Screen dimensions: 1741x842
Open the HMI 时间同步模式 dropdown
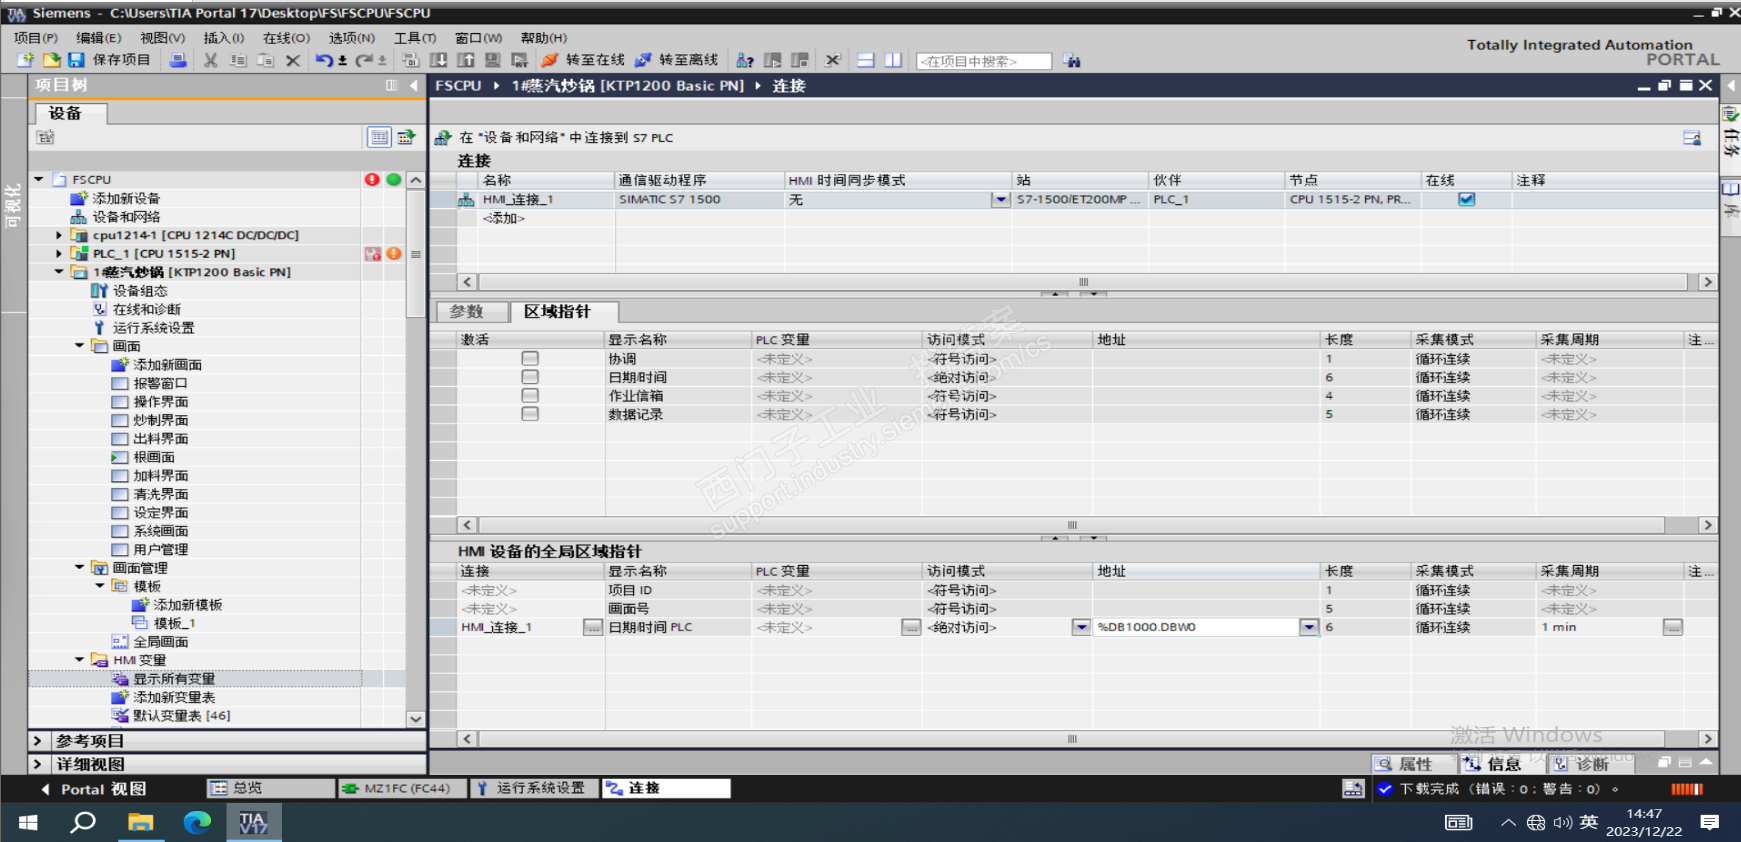point(1000,199)
